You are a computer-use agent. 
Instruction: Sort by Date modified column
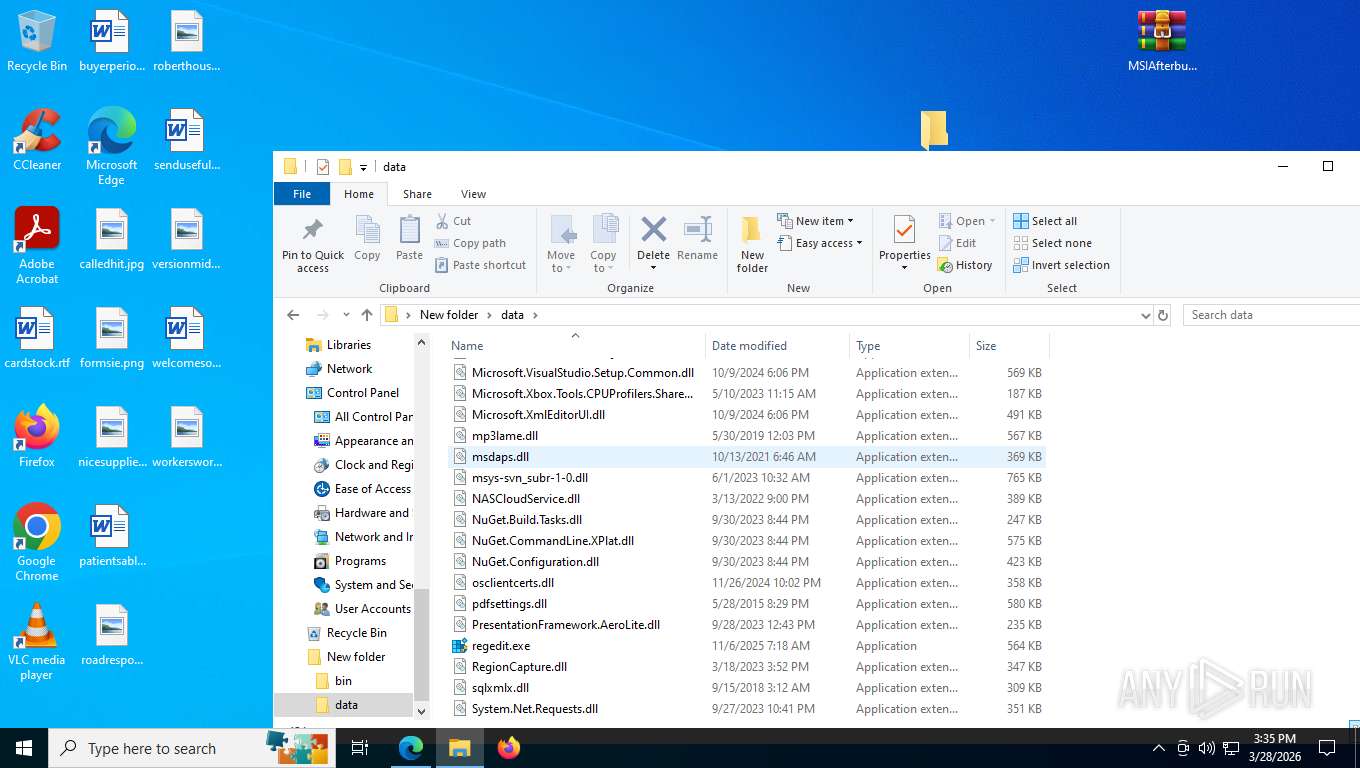tap(777, 346)
